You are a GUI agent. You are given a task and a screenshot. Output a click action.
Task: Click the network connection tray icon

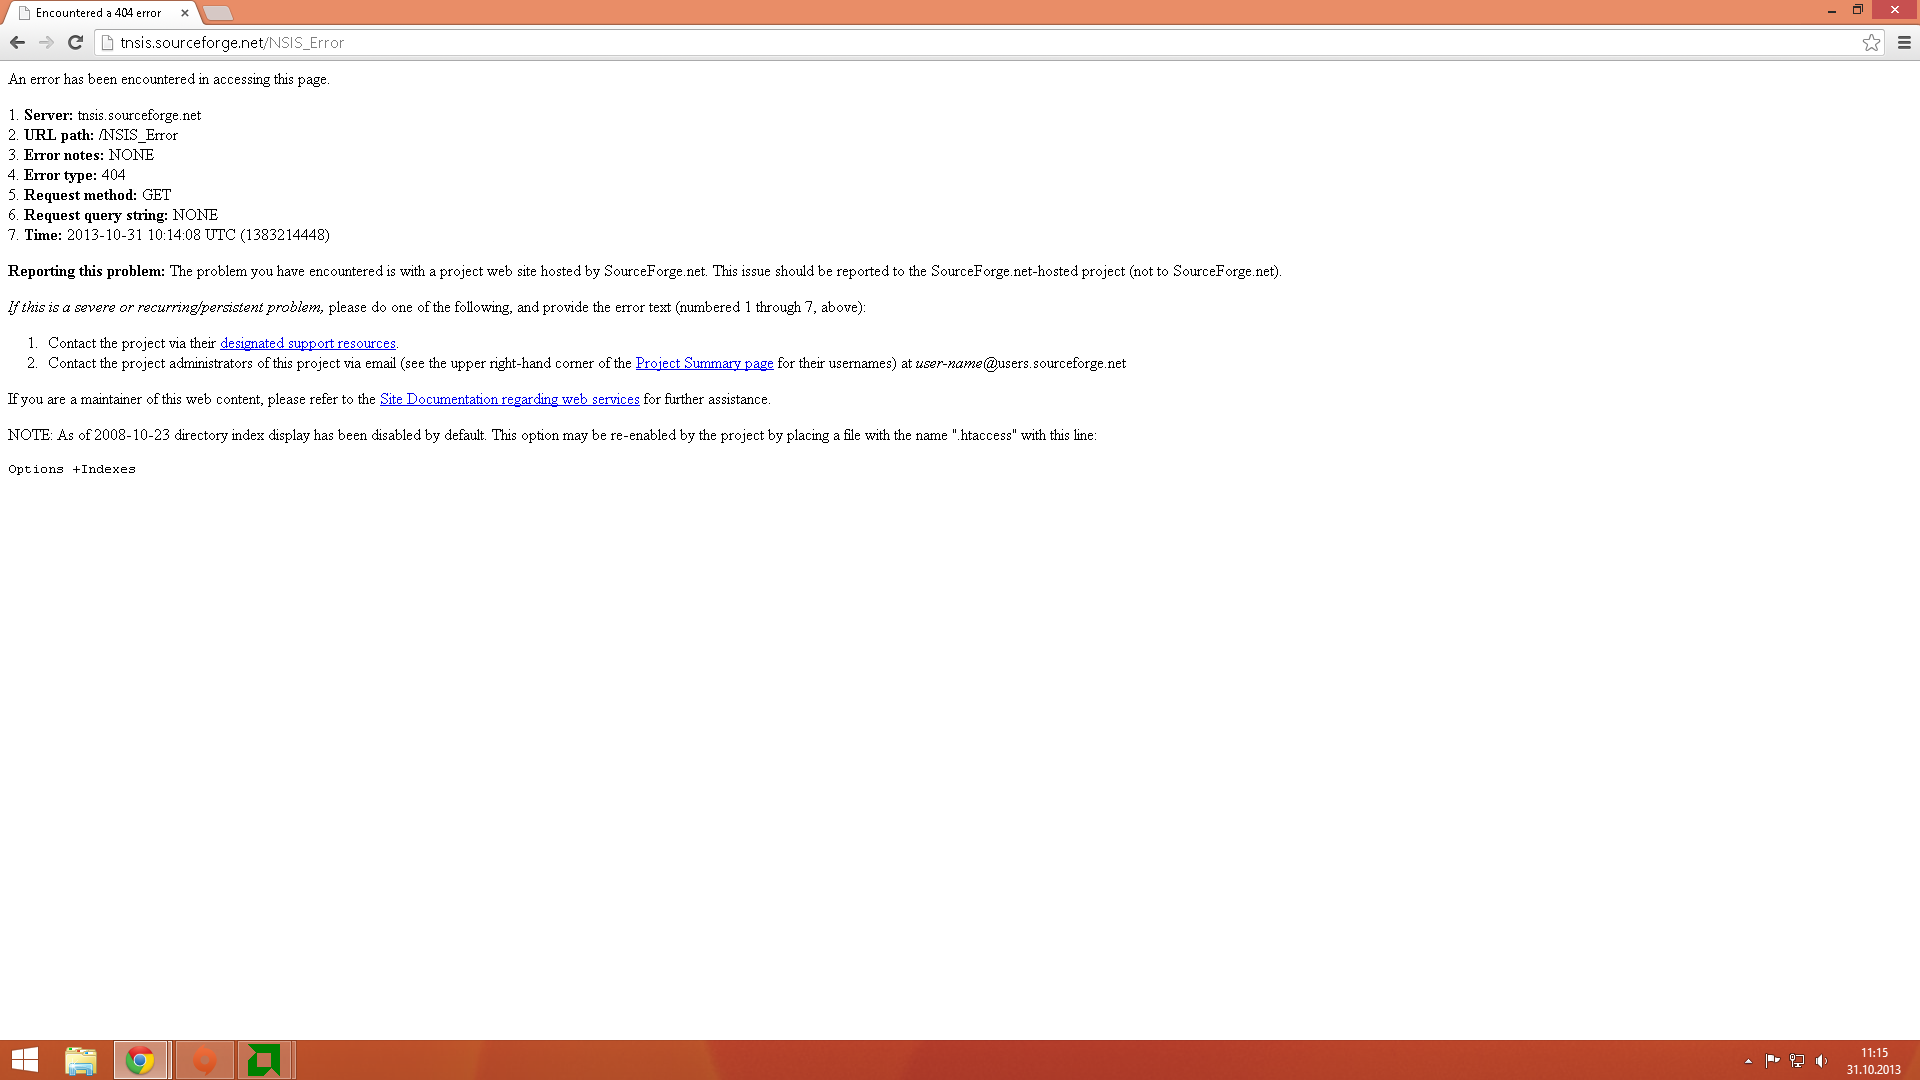tap(1797, 1061)
